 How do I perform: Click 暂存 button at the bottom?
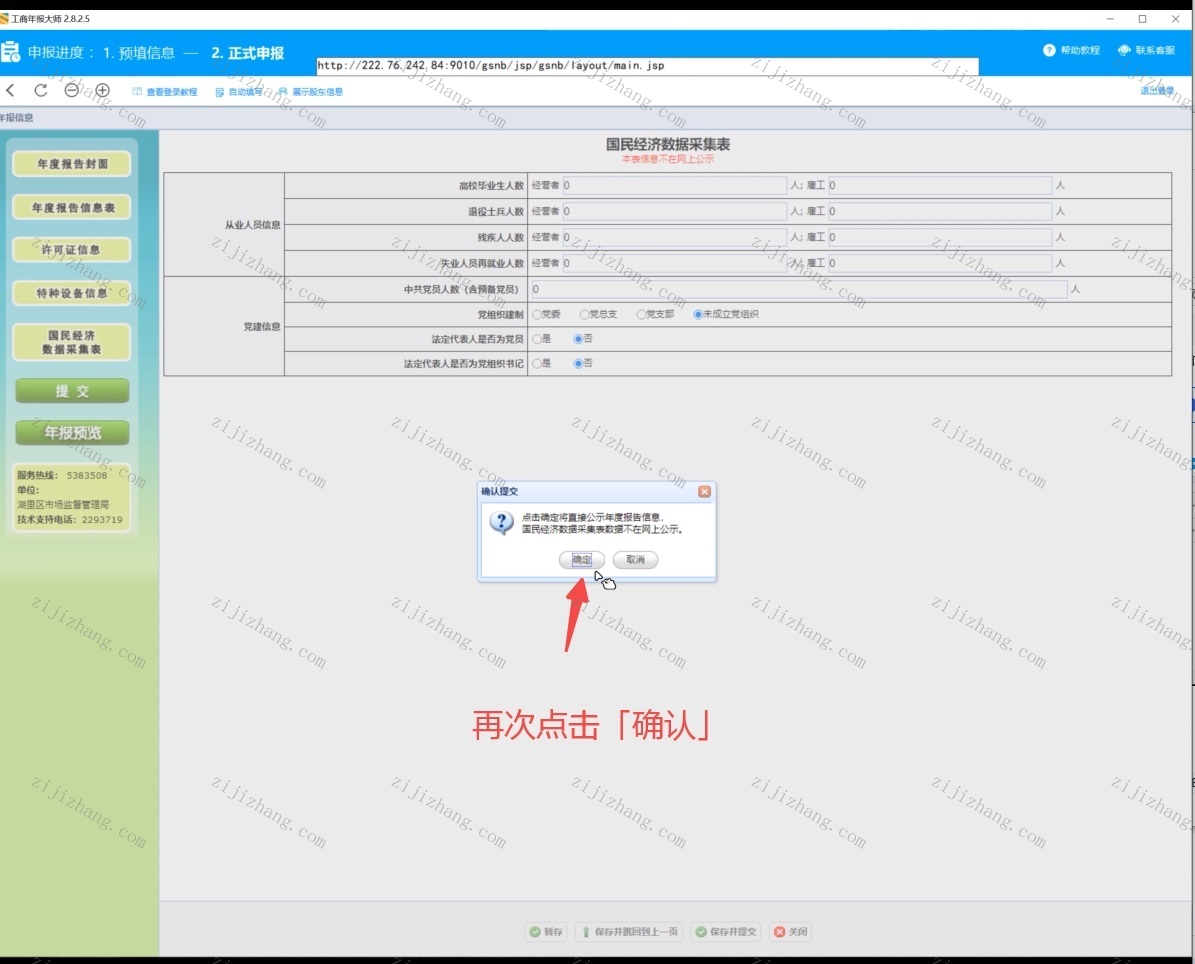[x=546, y=932]
